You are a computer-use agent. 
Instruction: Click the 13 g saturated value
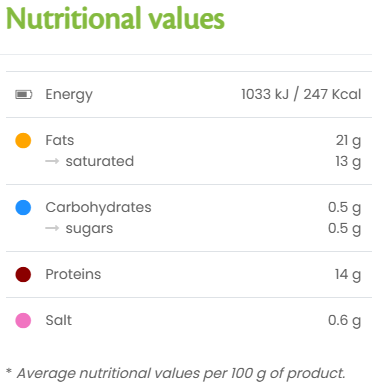(348, 162)
